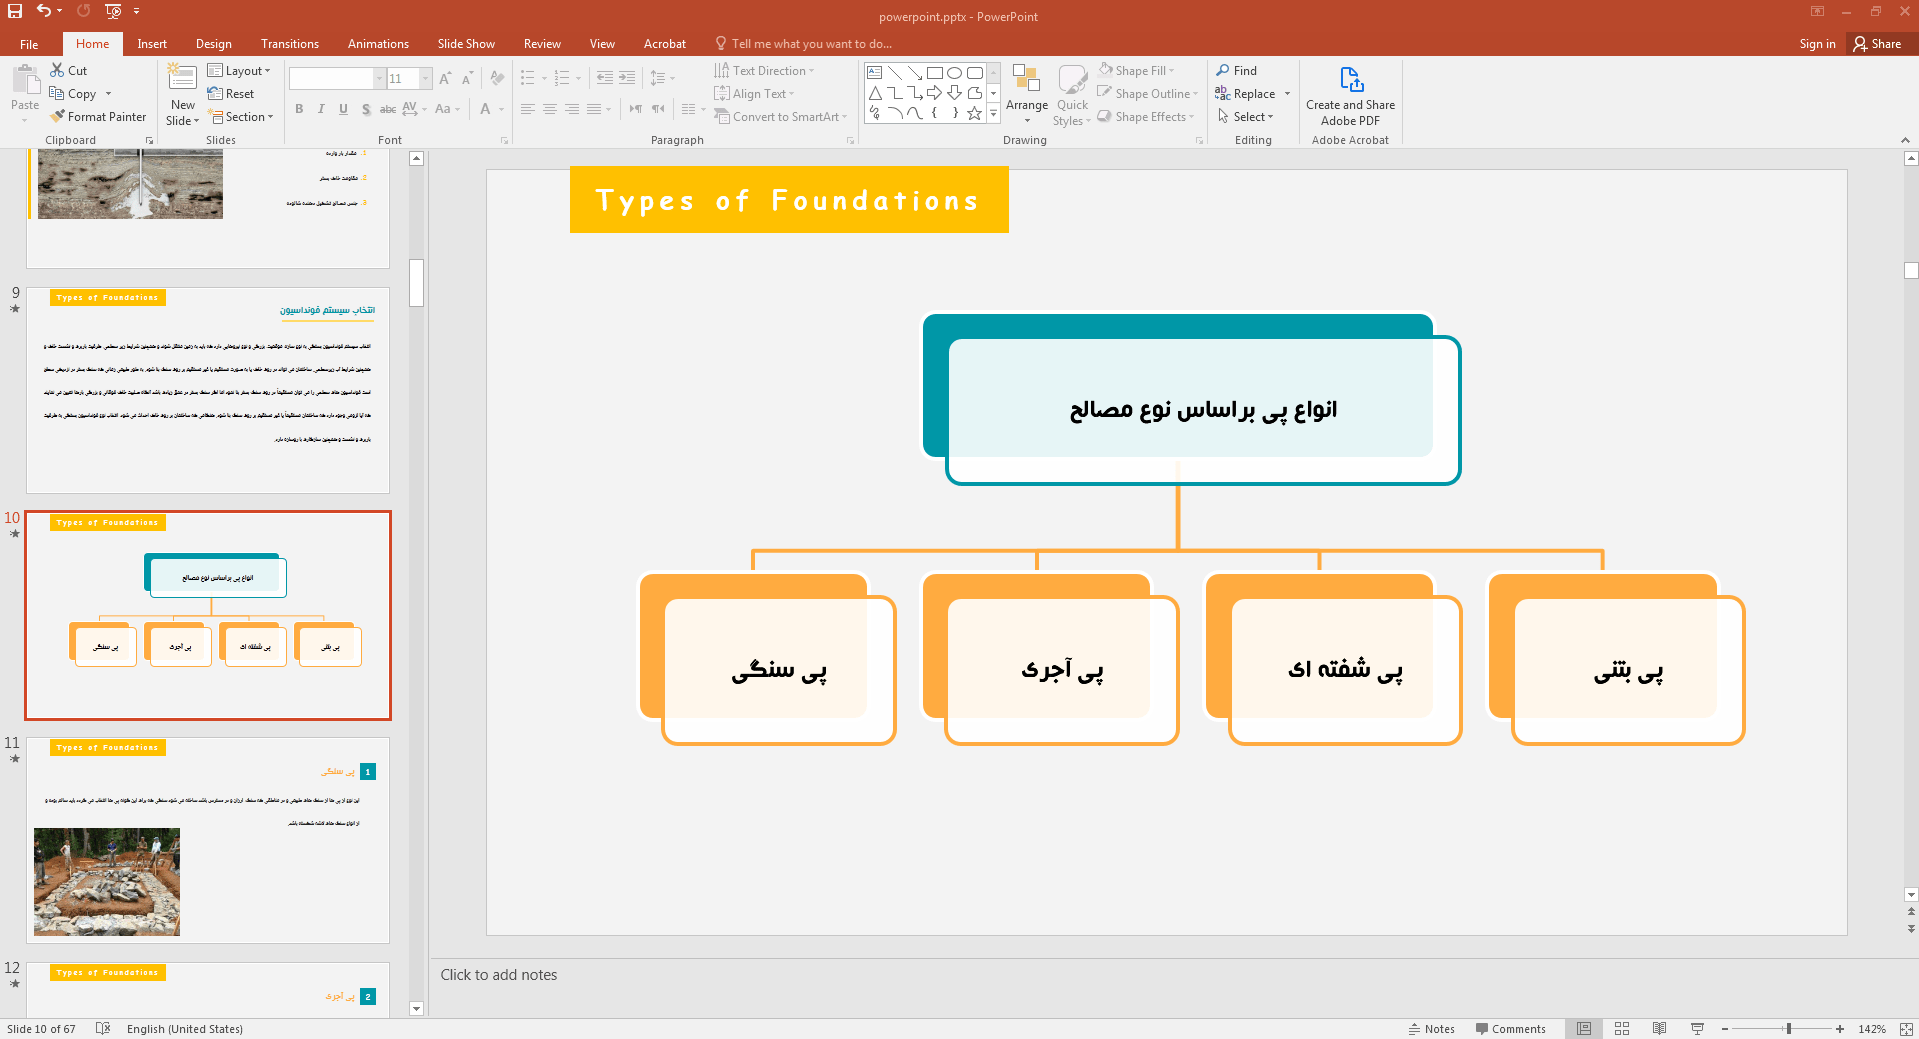This screenshot has width=1919, height=1039.
Task: Open the font name dropdown
Action: pyautogui.click(x=379, y=78)
